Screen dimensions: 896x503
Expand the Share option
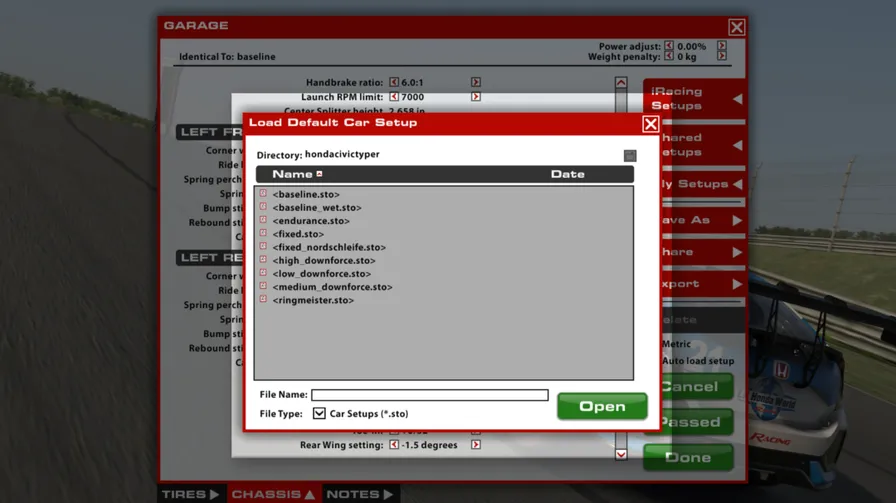pos(703,252)
